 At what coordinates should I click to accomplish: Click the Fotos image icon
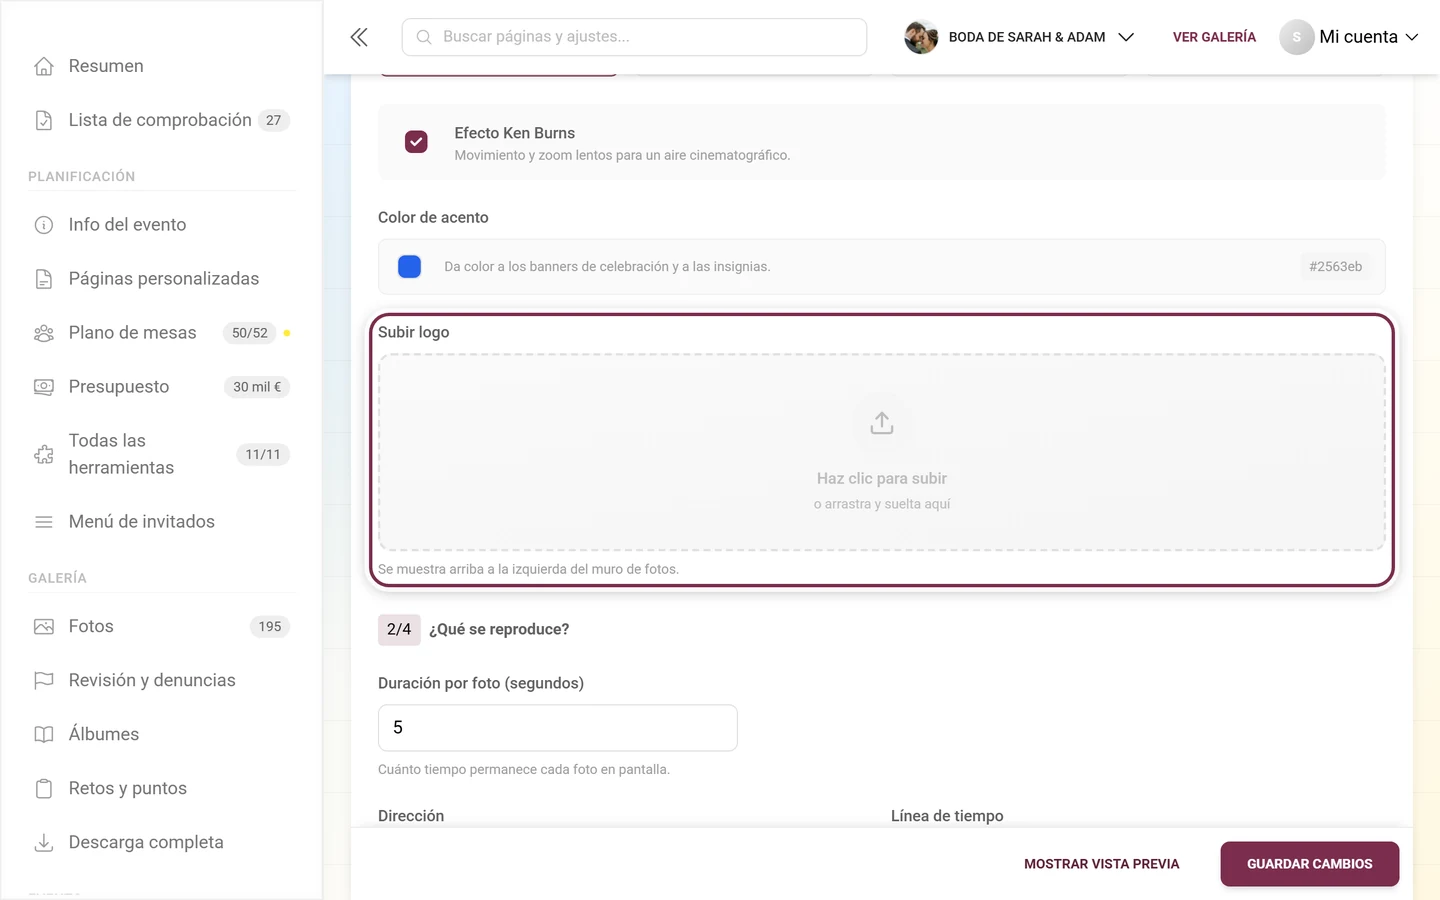[44, 627]
